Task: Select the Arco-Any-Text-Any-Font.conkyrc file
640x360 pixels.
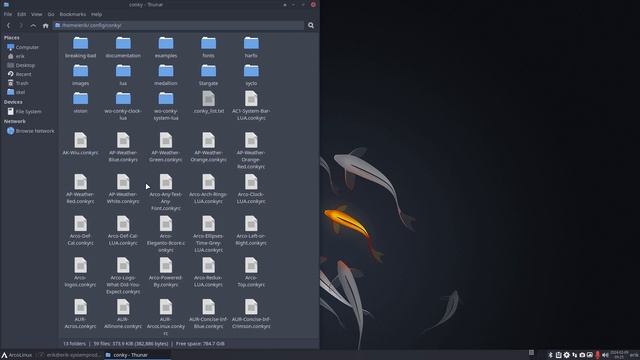Action: [166, 182]
